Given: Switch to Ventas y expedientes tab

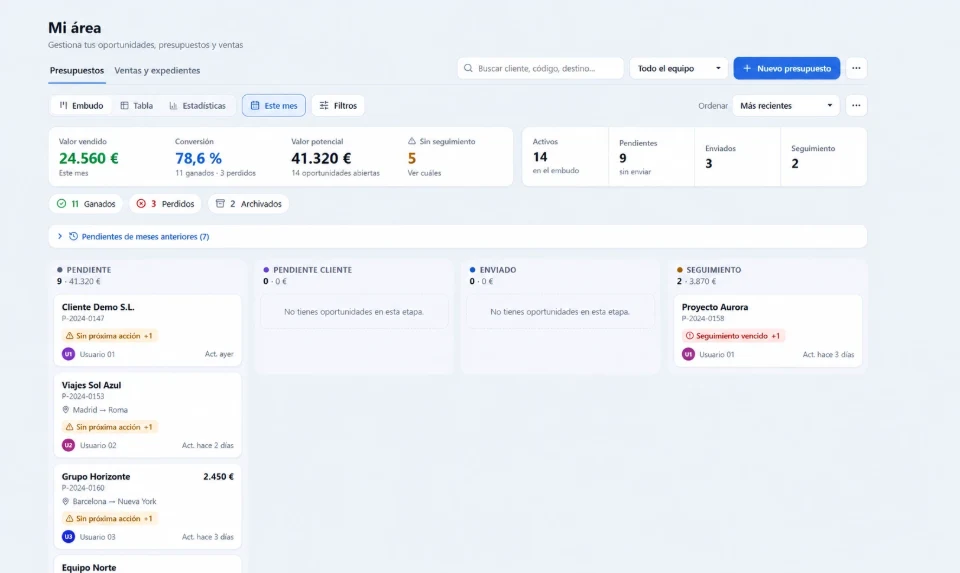Looking at the screenshot, I should pos(157,70).
